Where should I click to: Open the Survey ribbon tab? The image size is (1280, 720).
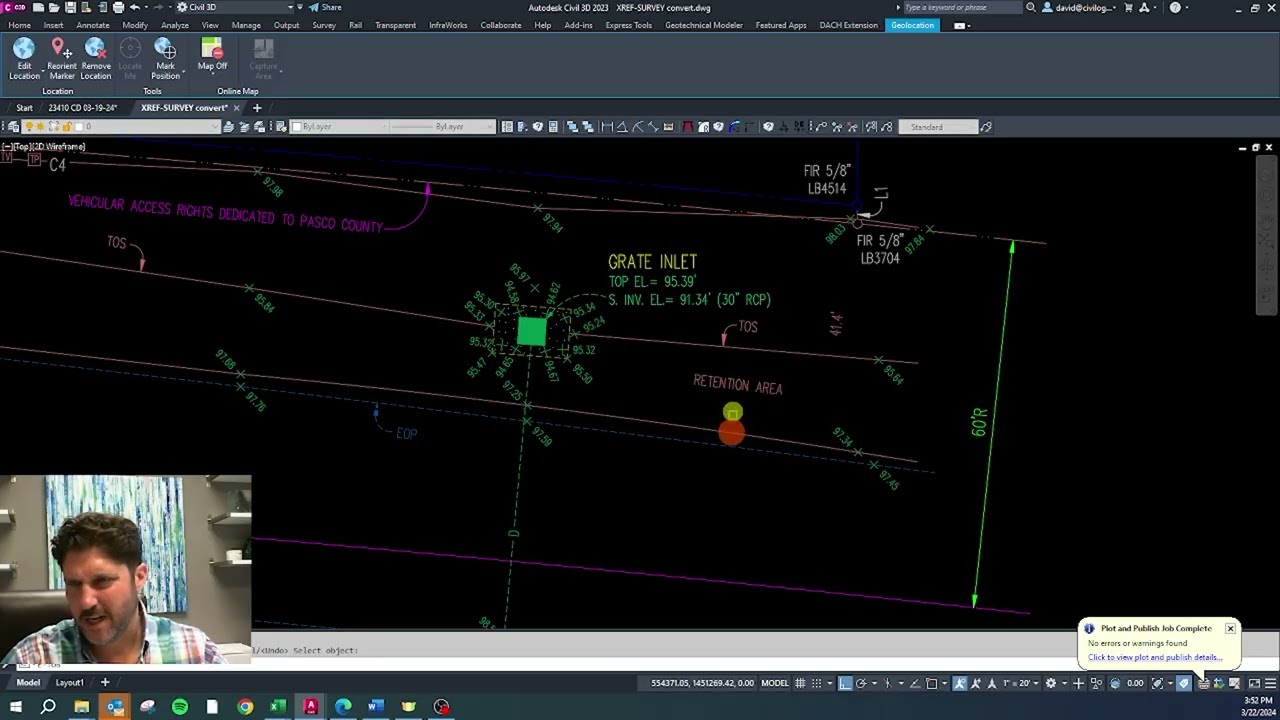(x=324, y=25)
